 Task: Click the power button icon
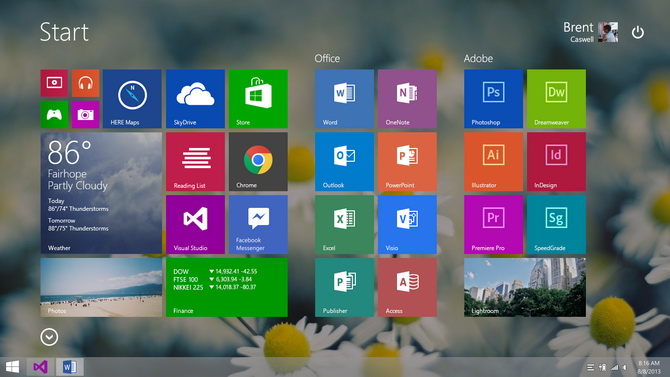[x=638, y=32]
